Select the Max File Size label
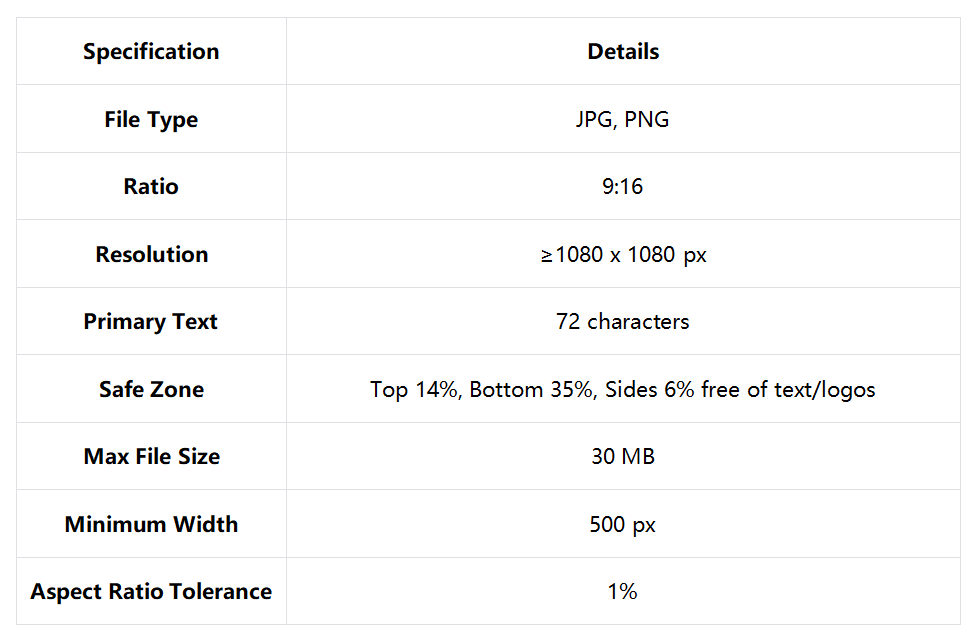Image resolution: width=977 pixels, height=636 pixels. (151, 457)
